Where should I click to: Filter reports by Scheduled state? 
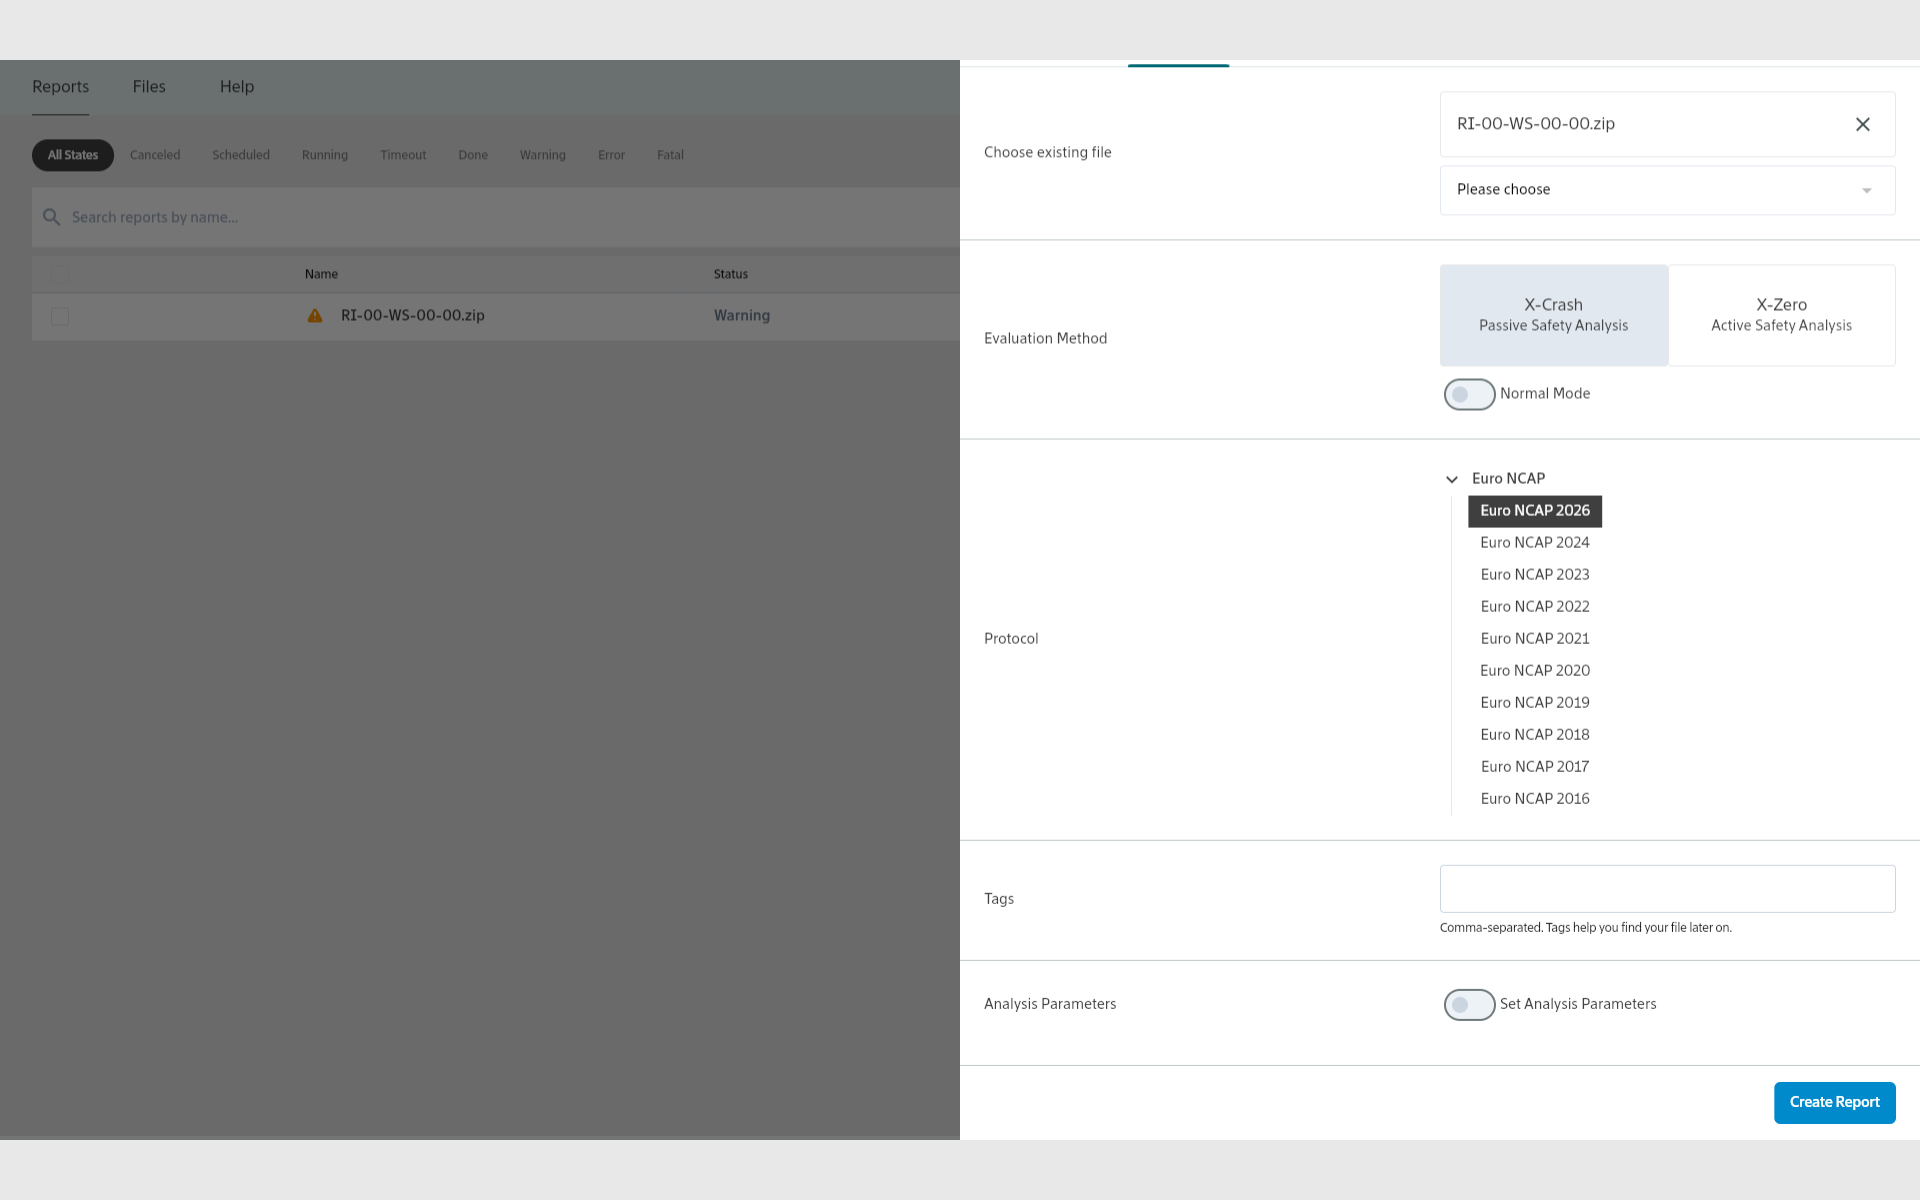tap(241, 155)
